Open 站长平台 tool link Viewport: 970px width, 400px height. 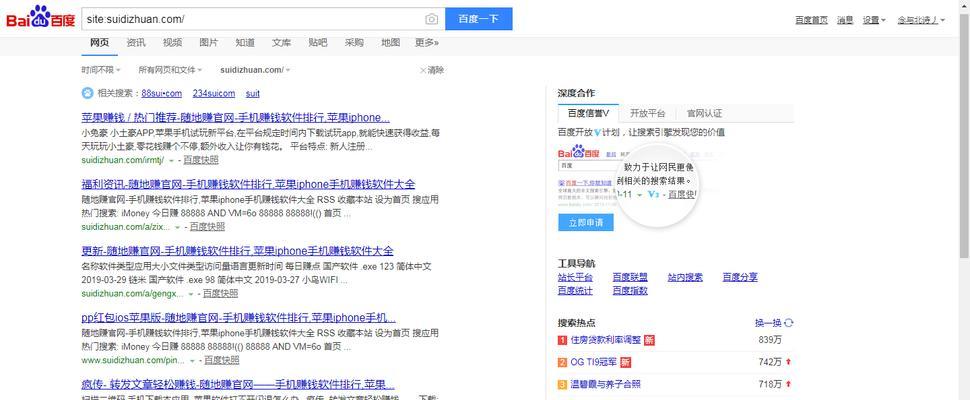pos(575,277)
